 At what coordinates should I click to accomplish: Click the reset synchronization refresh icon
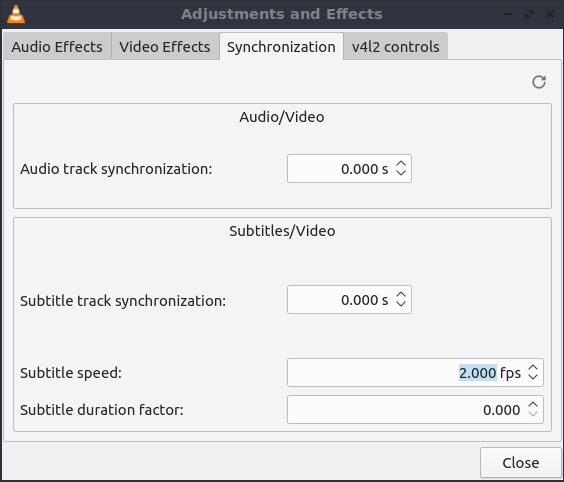(539, 82)
